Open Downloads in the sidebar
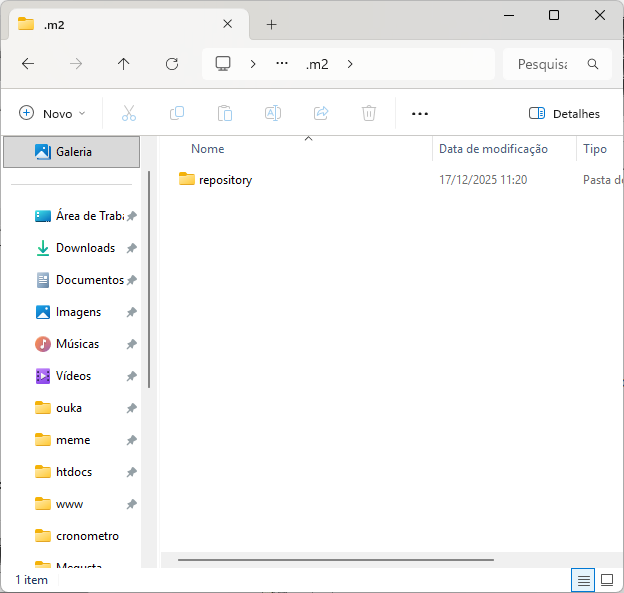The height and width of the screenshot is (593, 624). (85, 248)
